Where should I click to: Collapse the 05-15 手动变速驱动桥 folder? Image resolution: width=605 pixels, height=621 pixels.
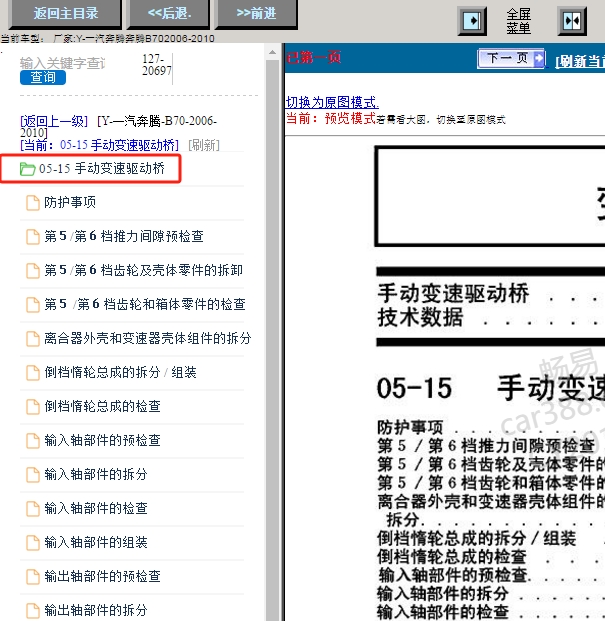click(x=102, y=169)
